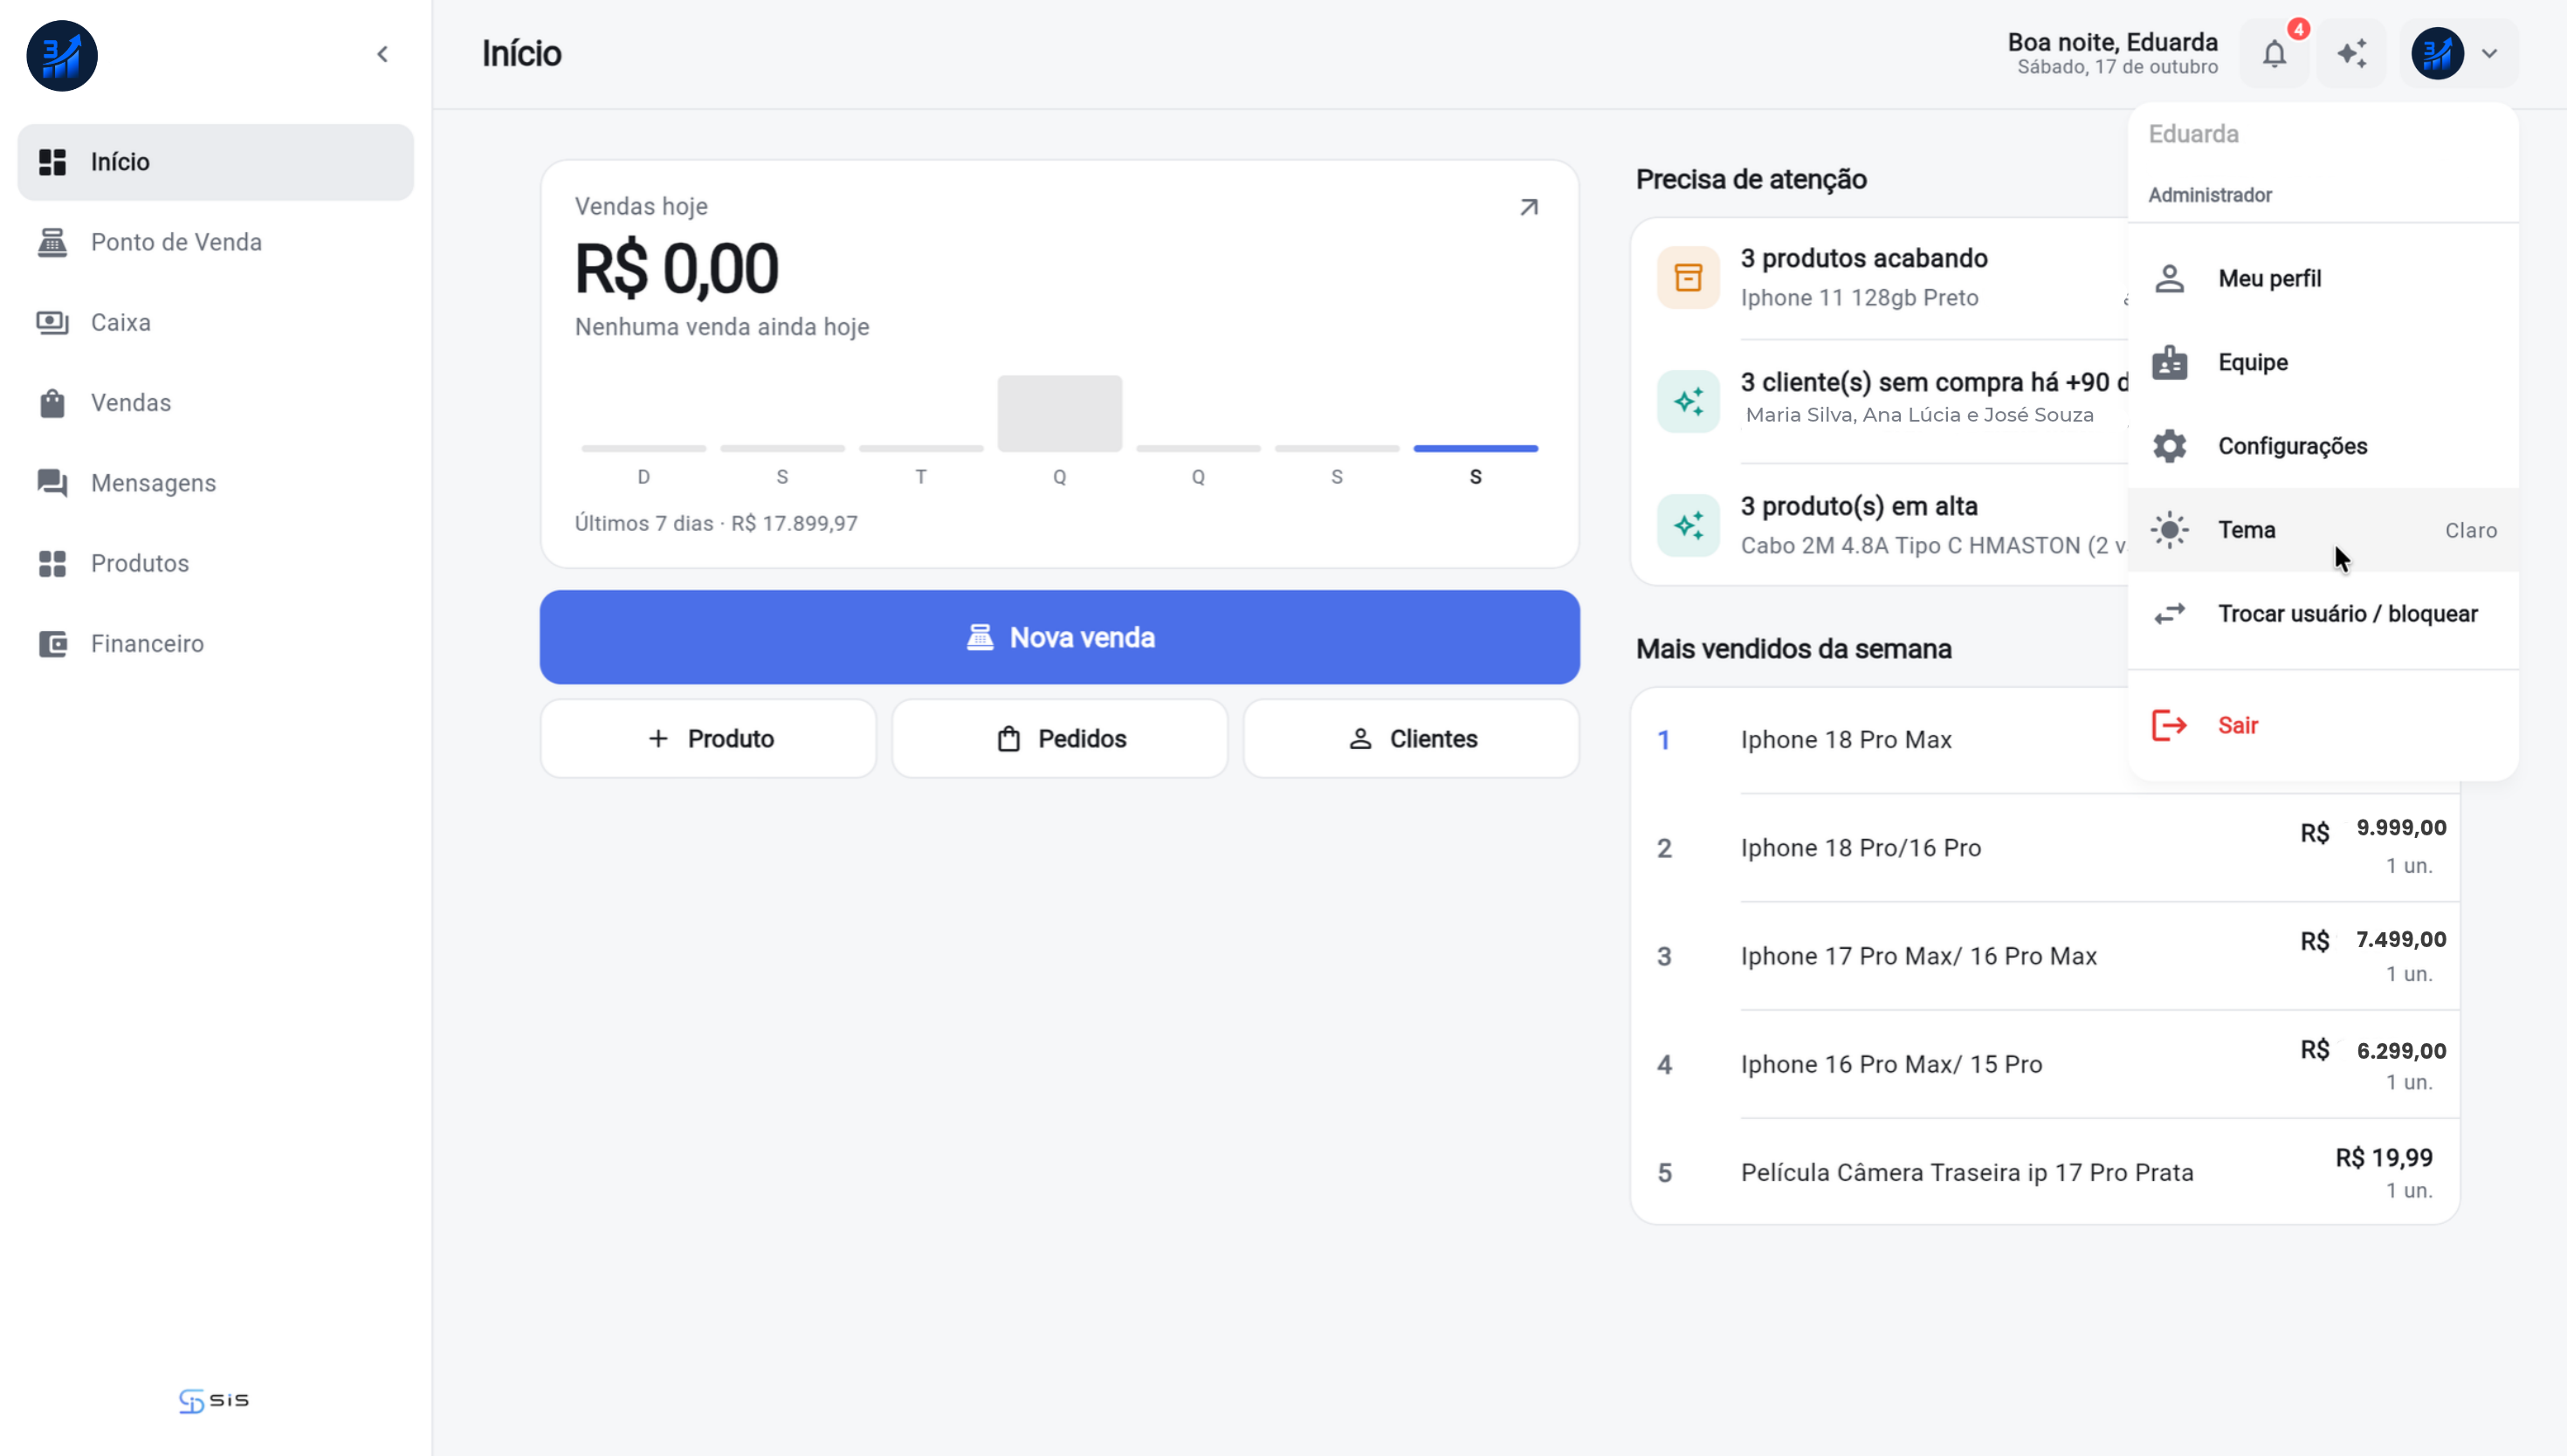Click the user avatar in the header

coord(2437,53)
